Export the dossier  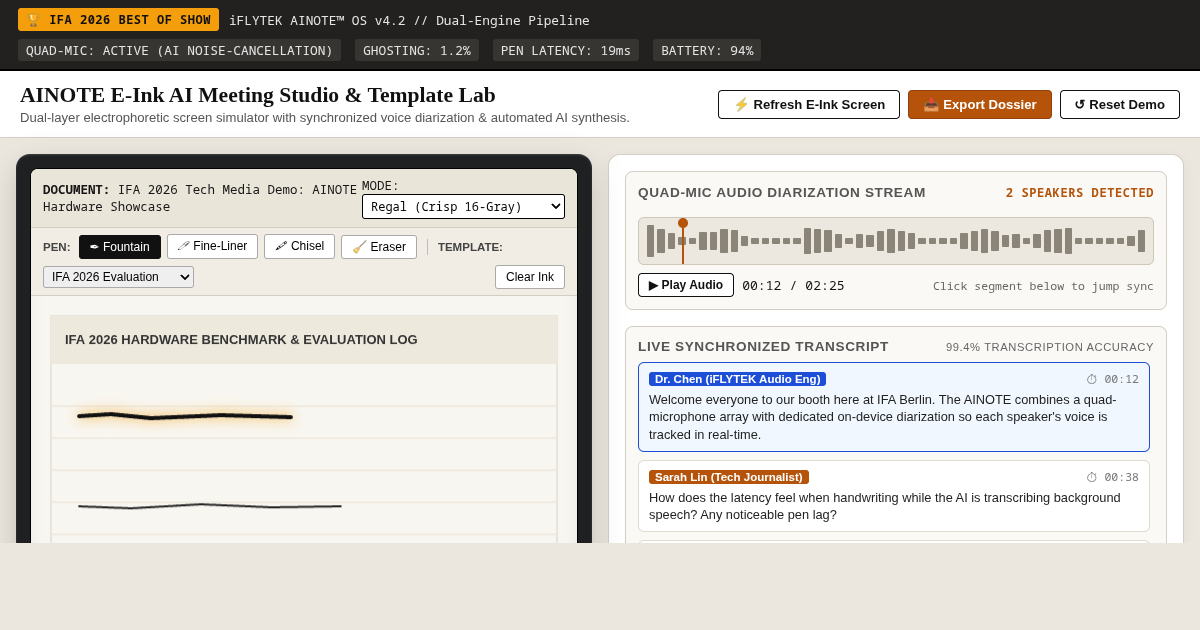pos(980,105)
